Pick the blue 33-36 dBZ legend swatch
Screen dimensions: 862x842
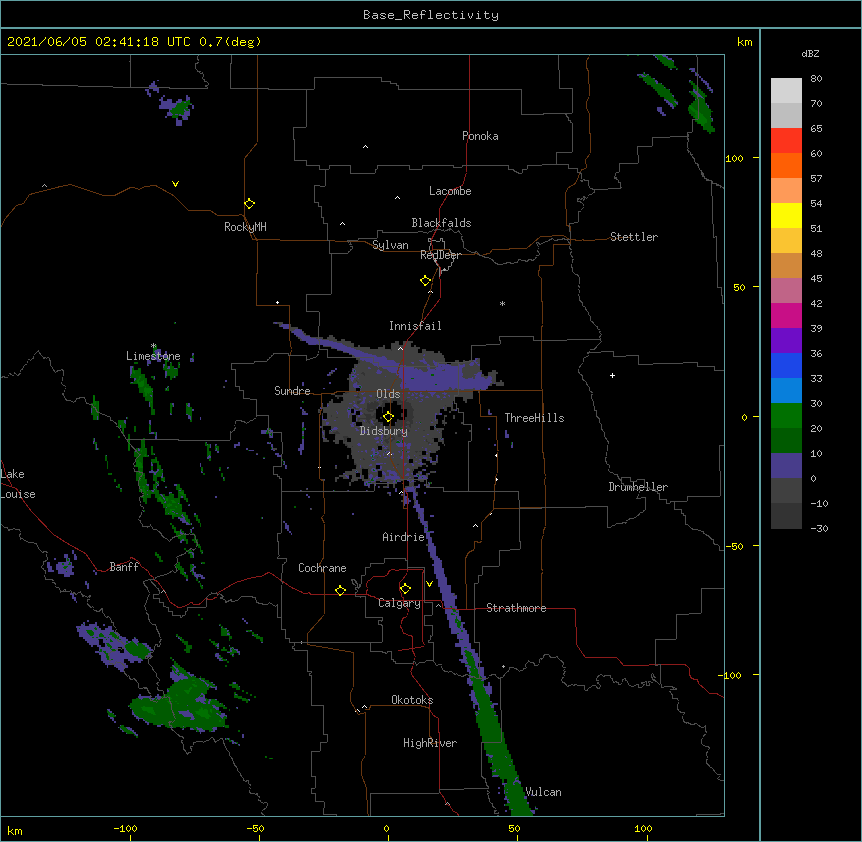click(786, 365)
